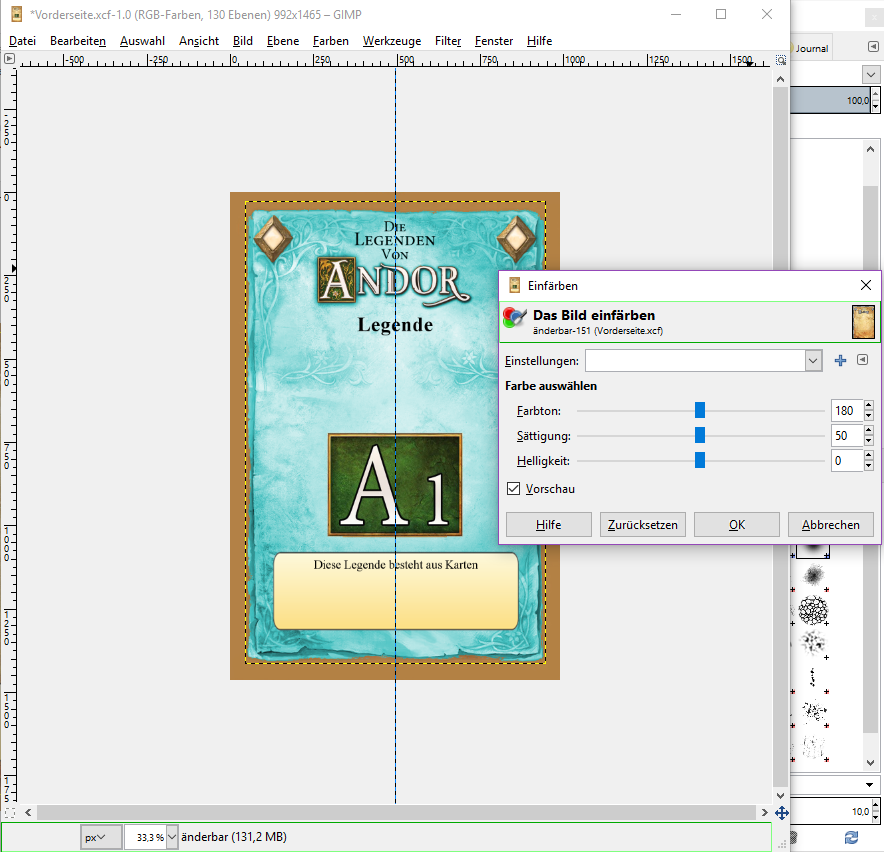Click the Sättigung slider handle
This screenshot has width=884, height=852.
coord(700,435)
